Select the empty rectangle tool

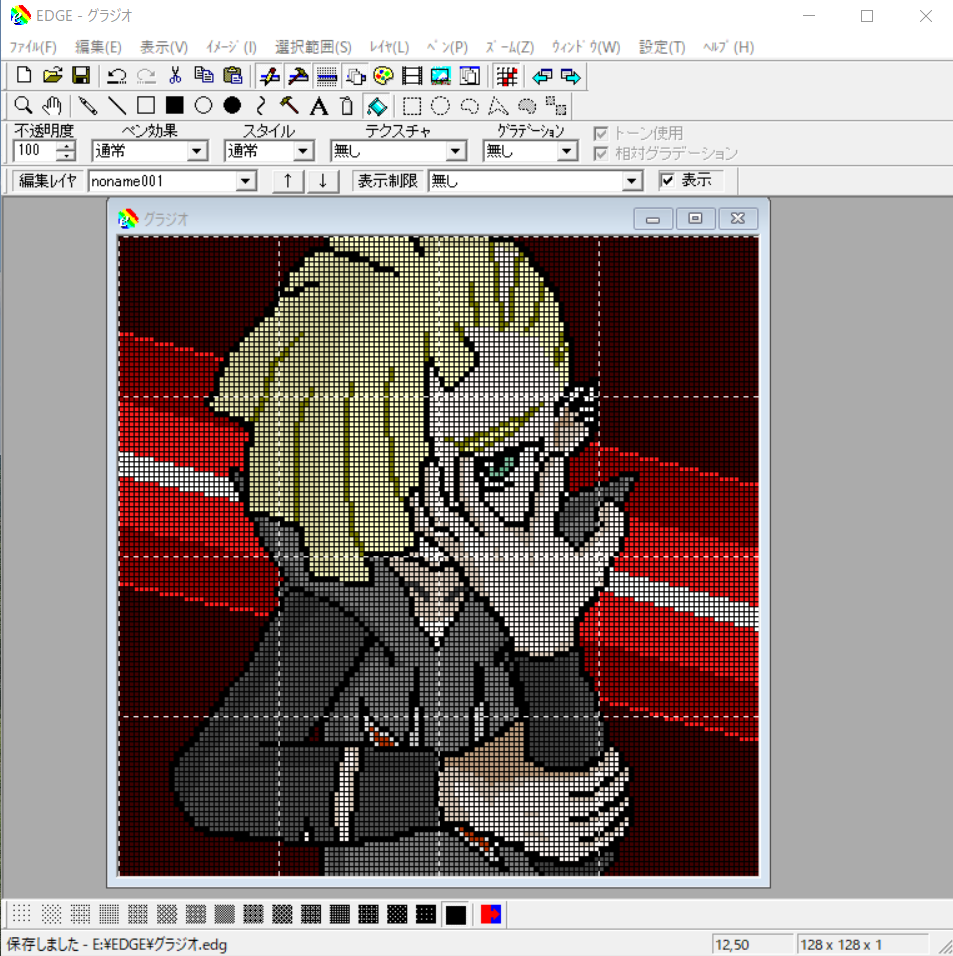coord(146,106)
